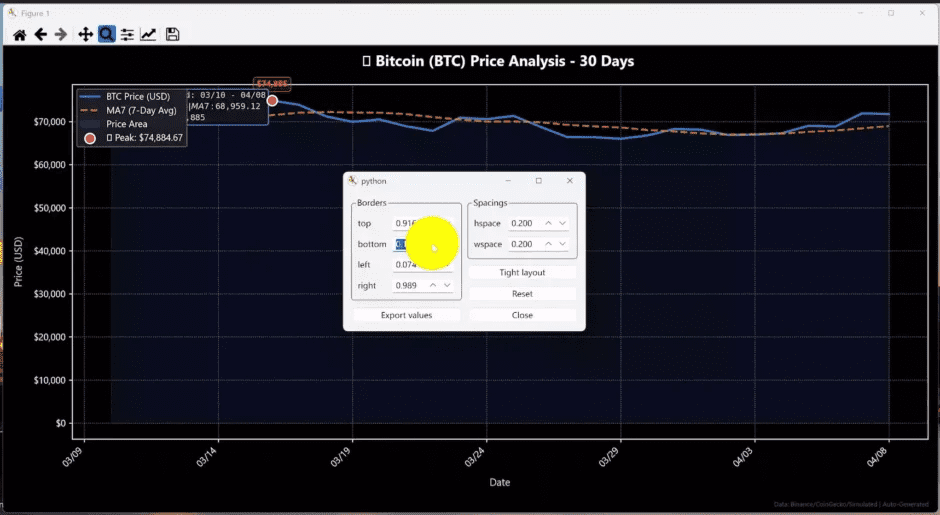940x515 pixels.
Task: Save the figure using the floppy disk icon
Action: 173,35
